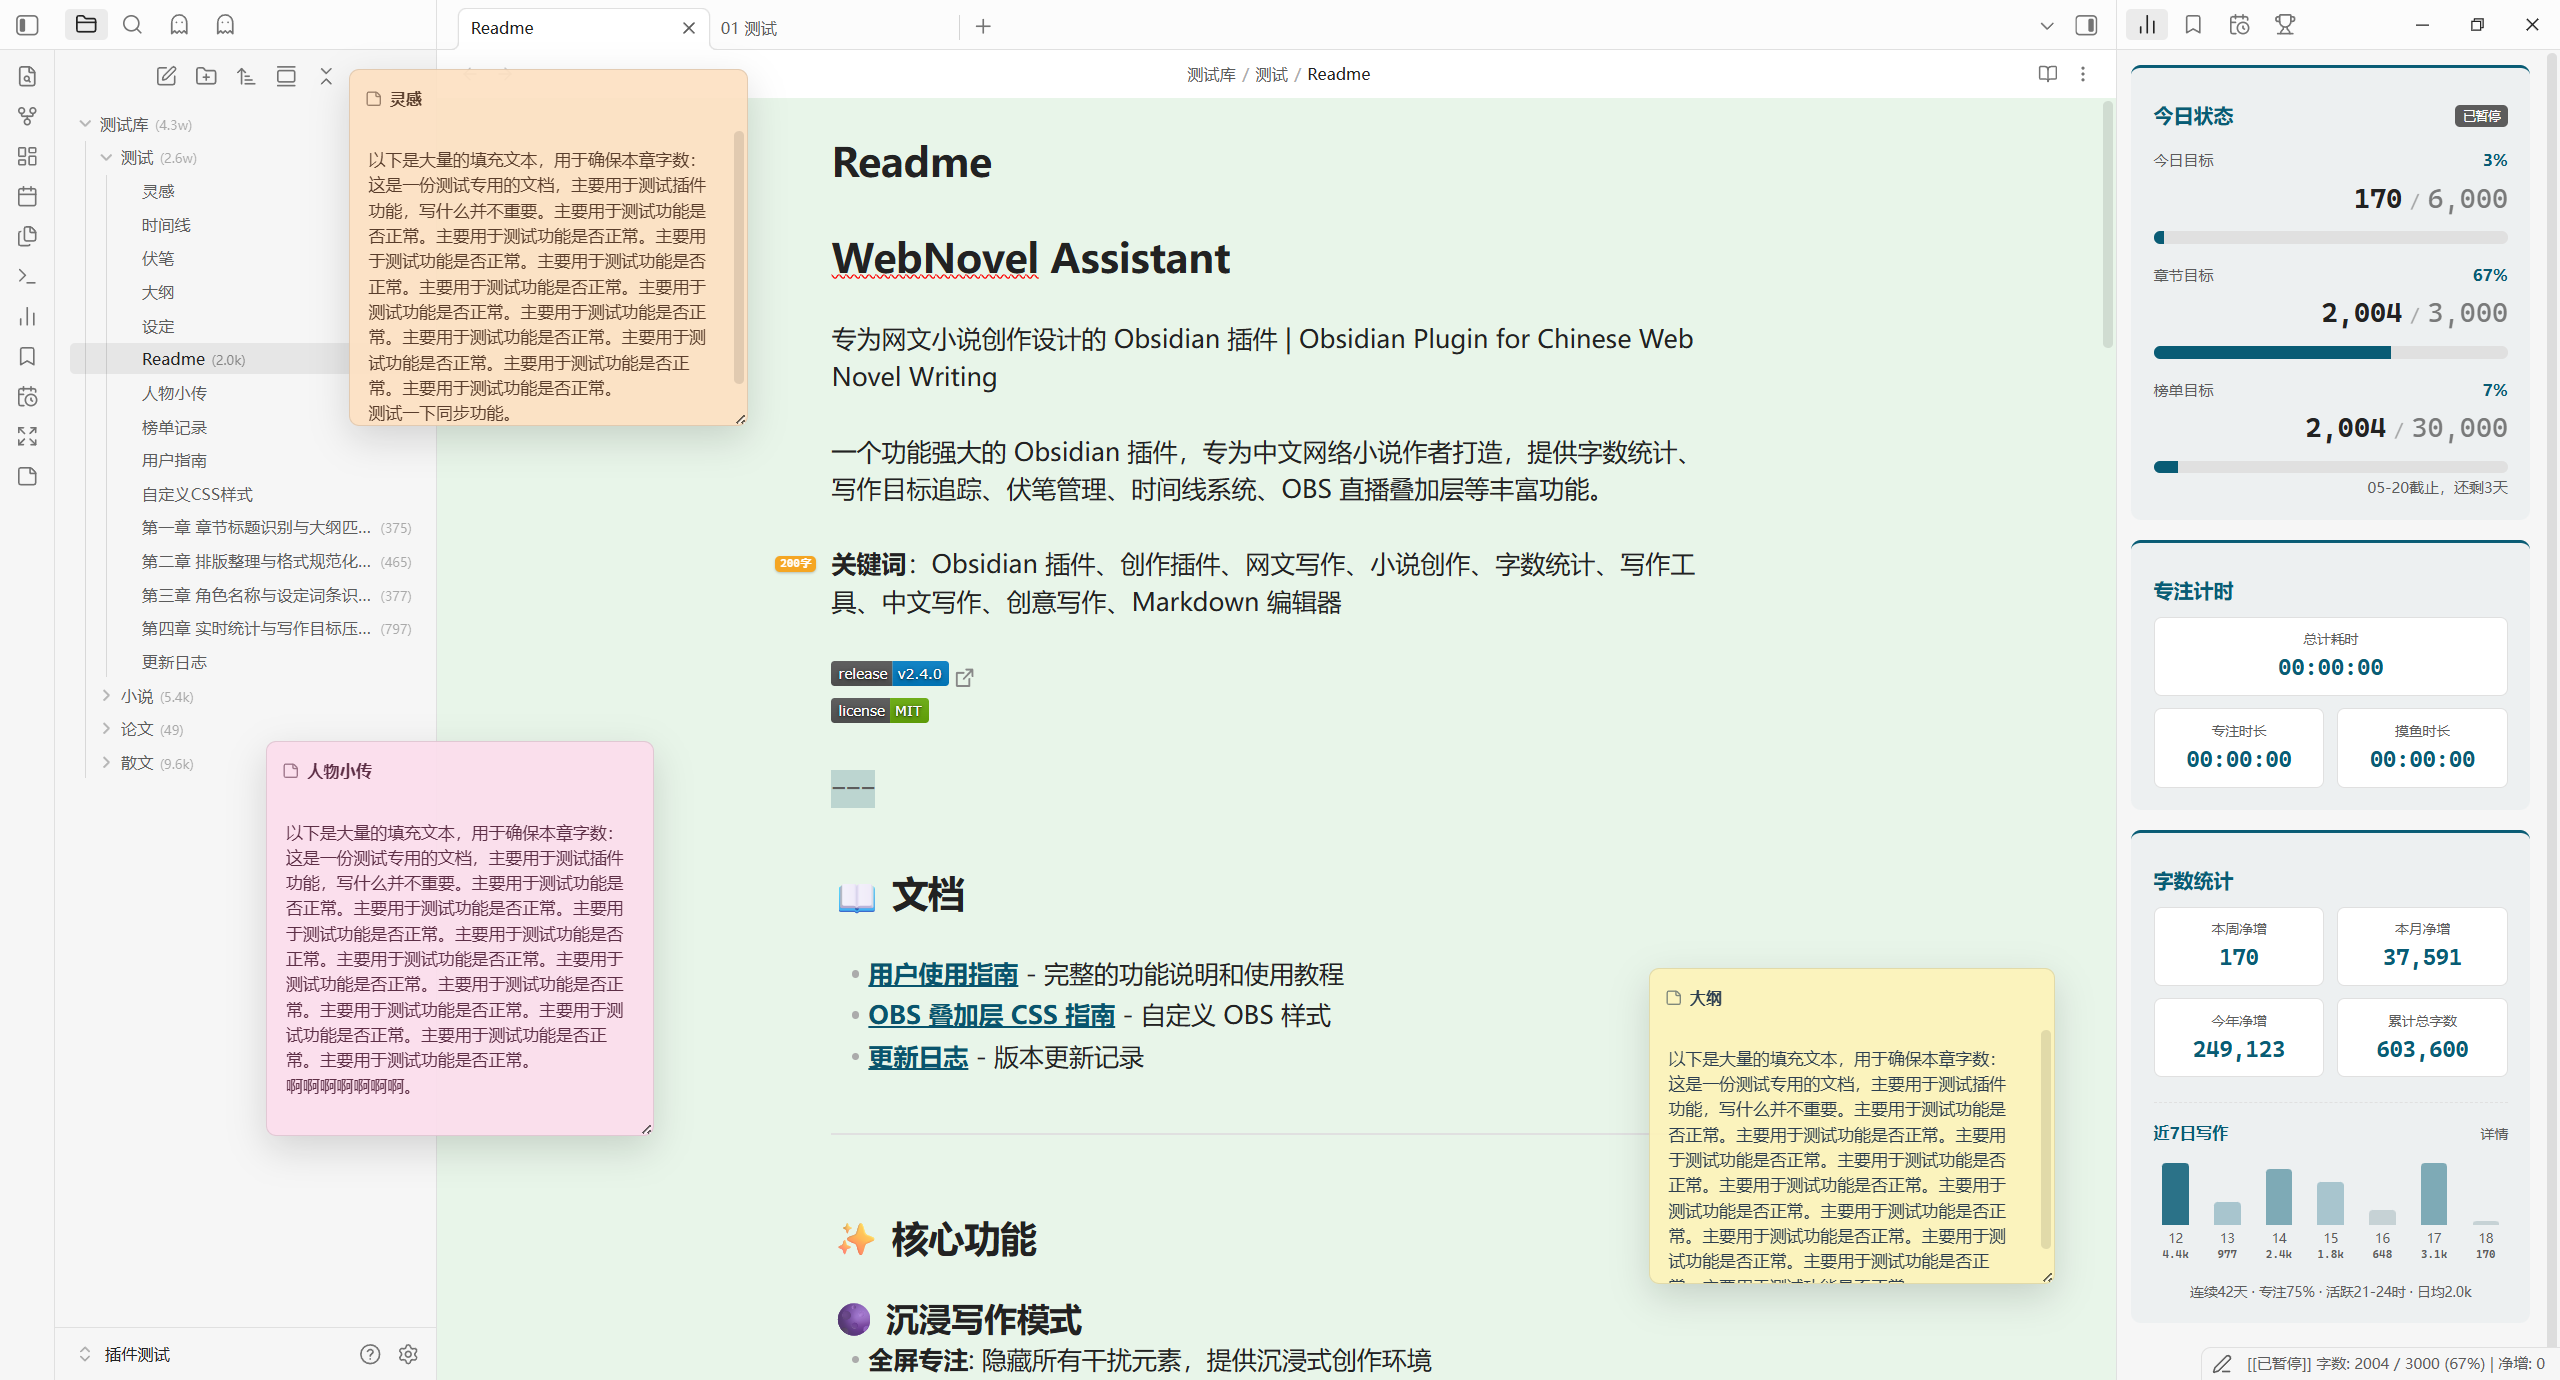Click the 今日目标 progress bar
Screen dimensions: 2560x1380
(2330, 238)
